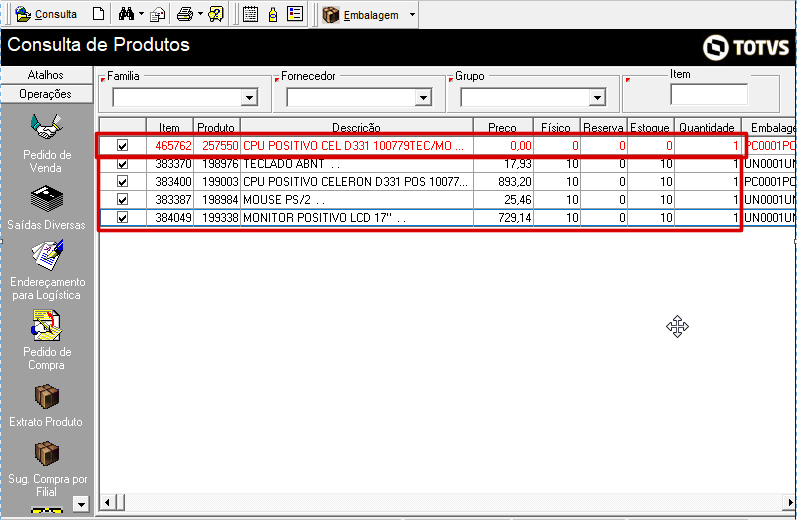Uncheck the checkbox for MOUSE PS/2 row

coord(122,199)
